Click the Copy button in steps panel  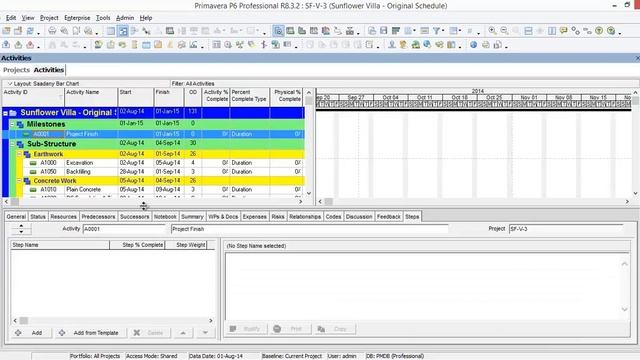[335, 329]
